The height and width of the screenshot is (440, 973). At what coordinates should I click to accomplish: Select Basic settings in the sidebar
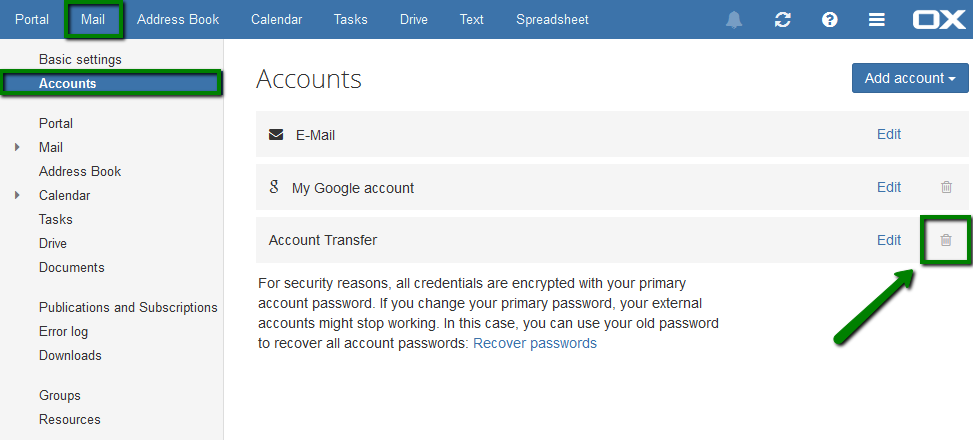[x=80, y=60]
